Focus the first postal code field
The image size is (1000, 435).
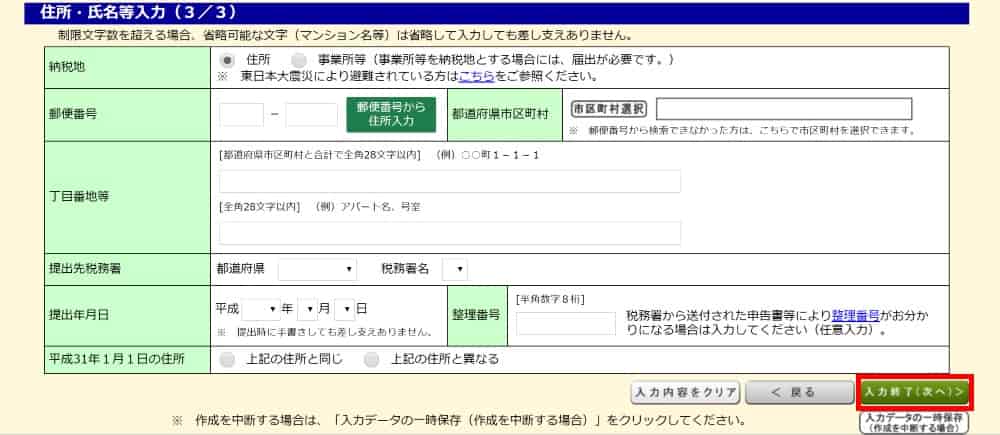click(241, 115)
